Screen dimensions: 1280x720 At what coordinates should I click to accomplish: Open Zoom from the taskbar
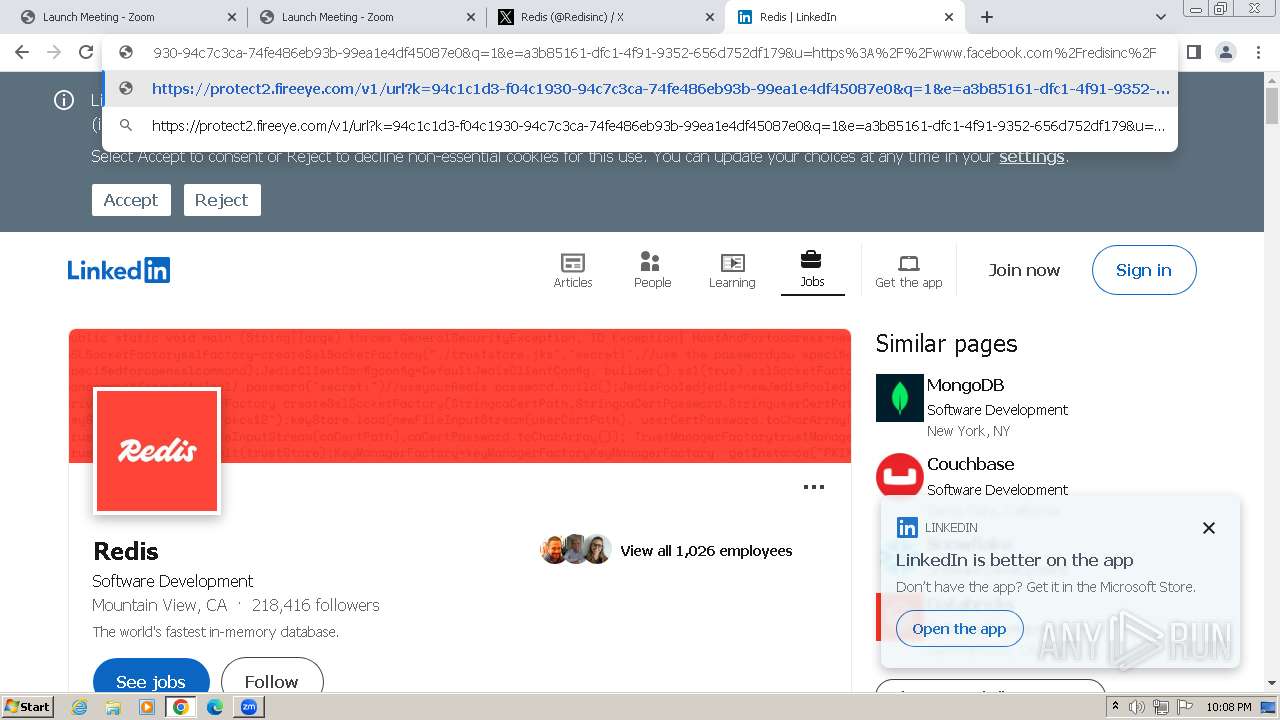pyautogui.click(x=248, y=707)
